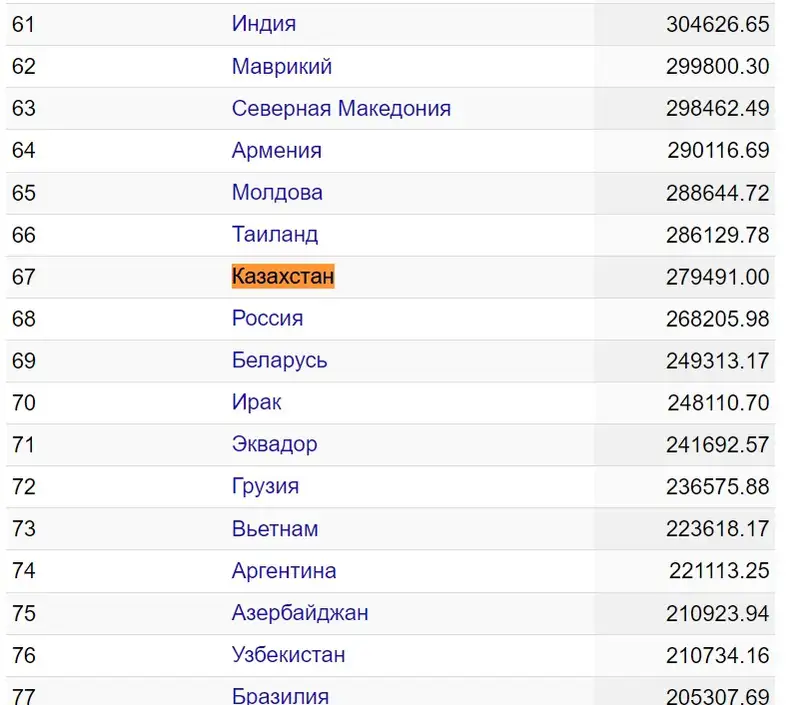This screenshot has height=705, width=800.
Task: Click the Аргентина link
Action: (284, 571)
